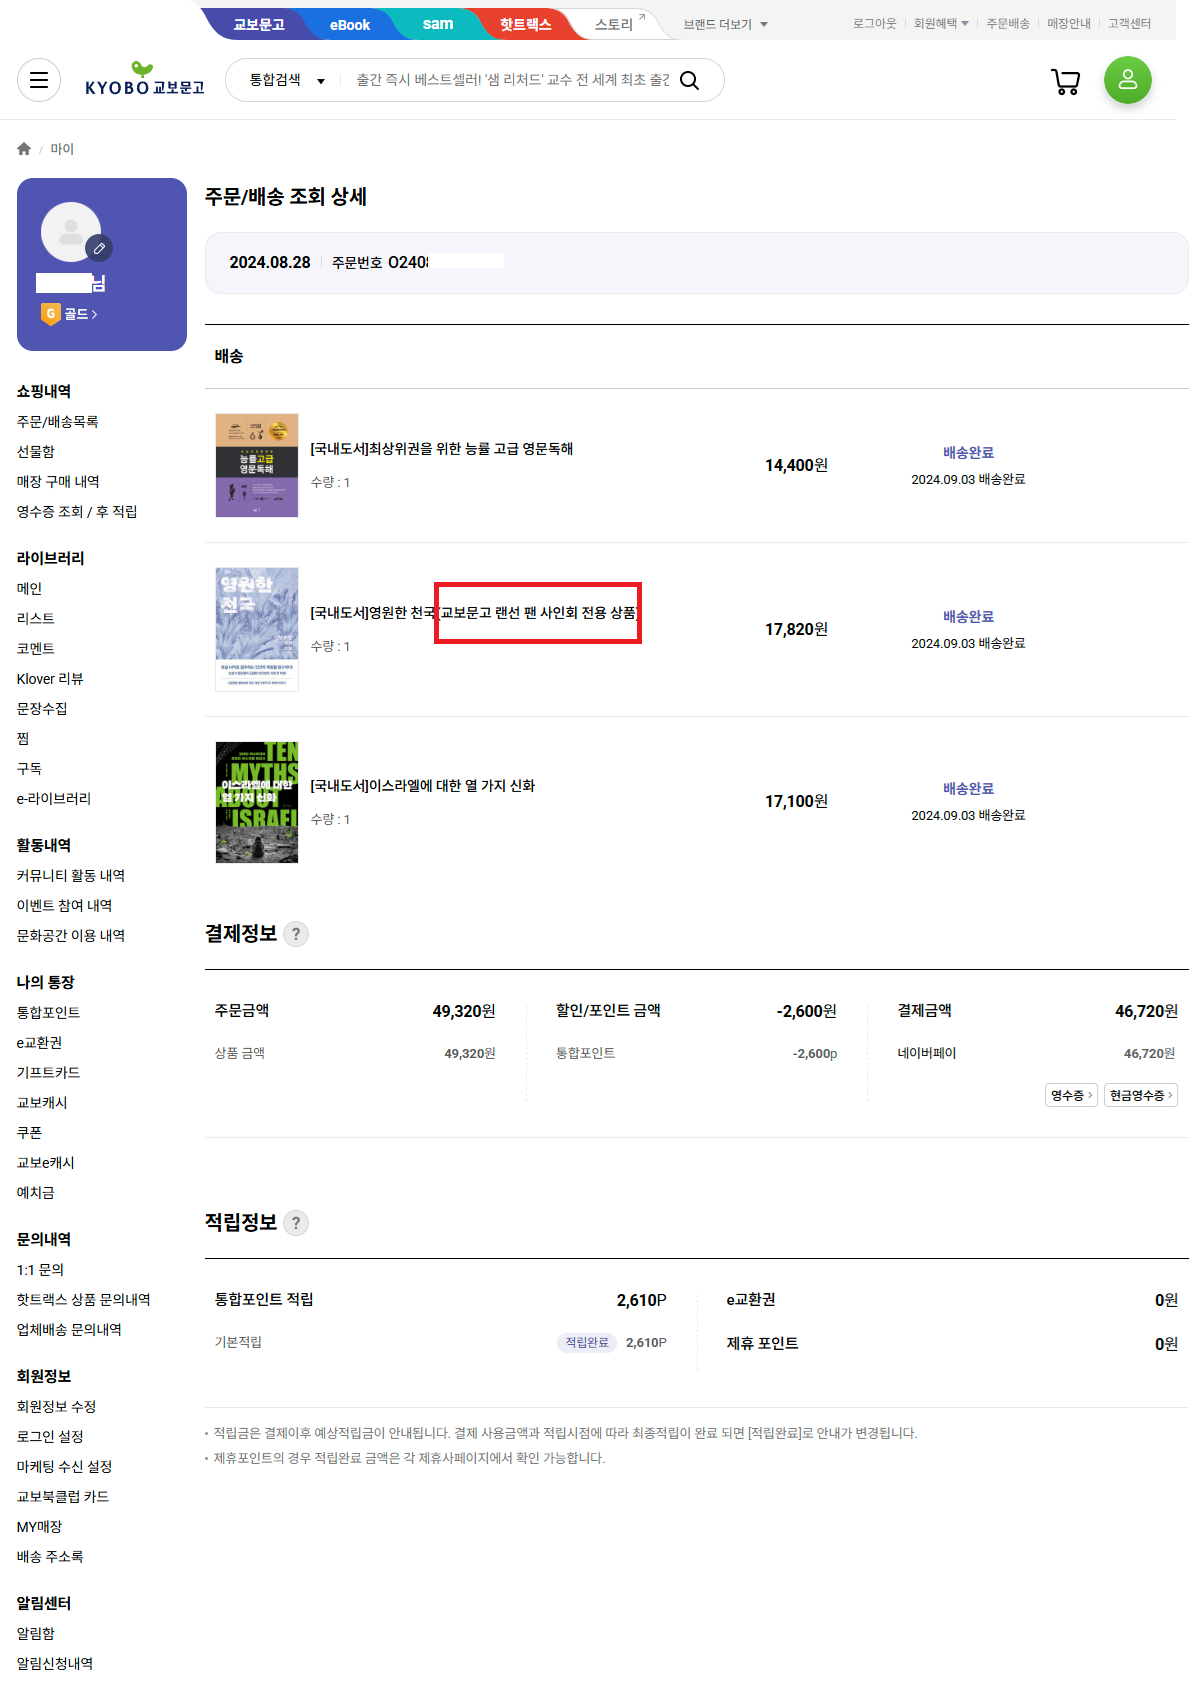Screen dimensions: 1195x1692
Task: Open the 매장안내 link
Action: (x=1069, y=23)
